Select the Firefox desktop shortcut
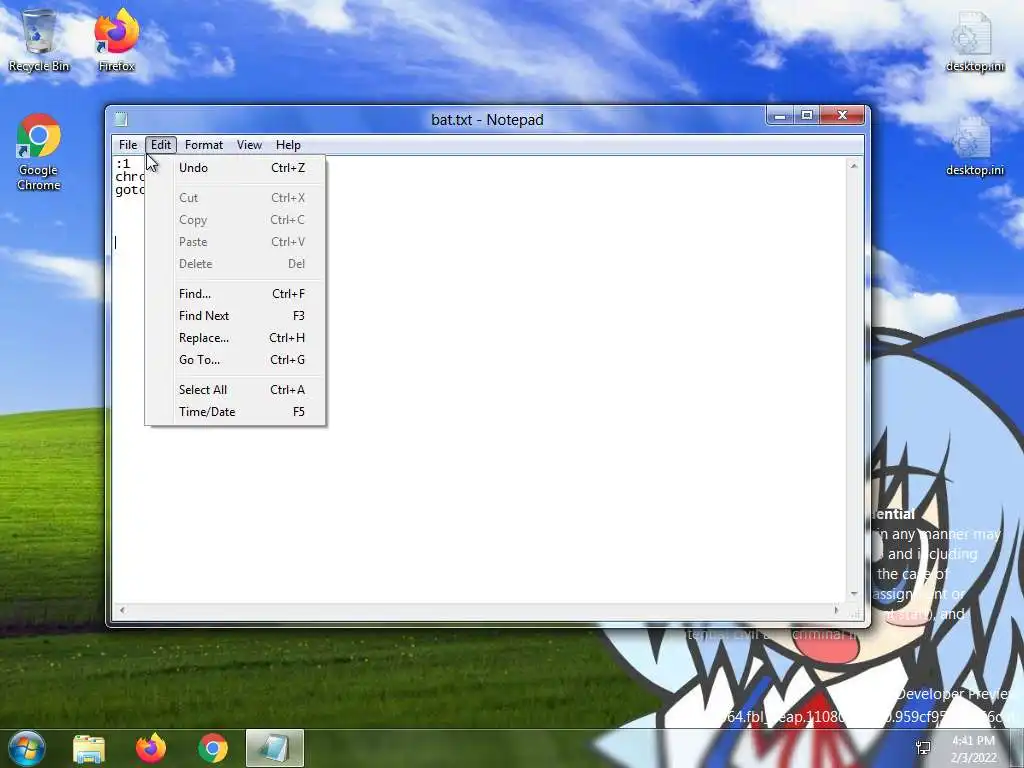 point(116,40)
